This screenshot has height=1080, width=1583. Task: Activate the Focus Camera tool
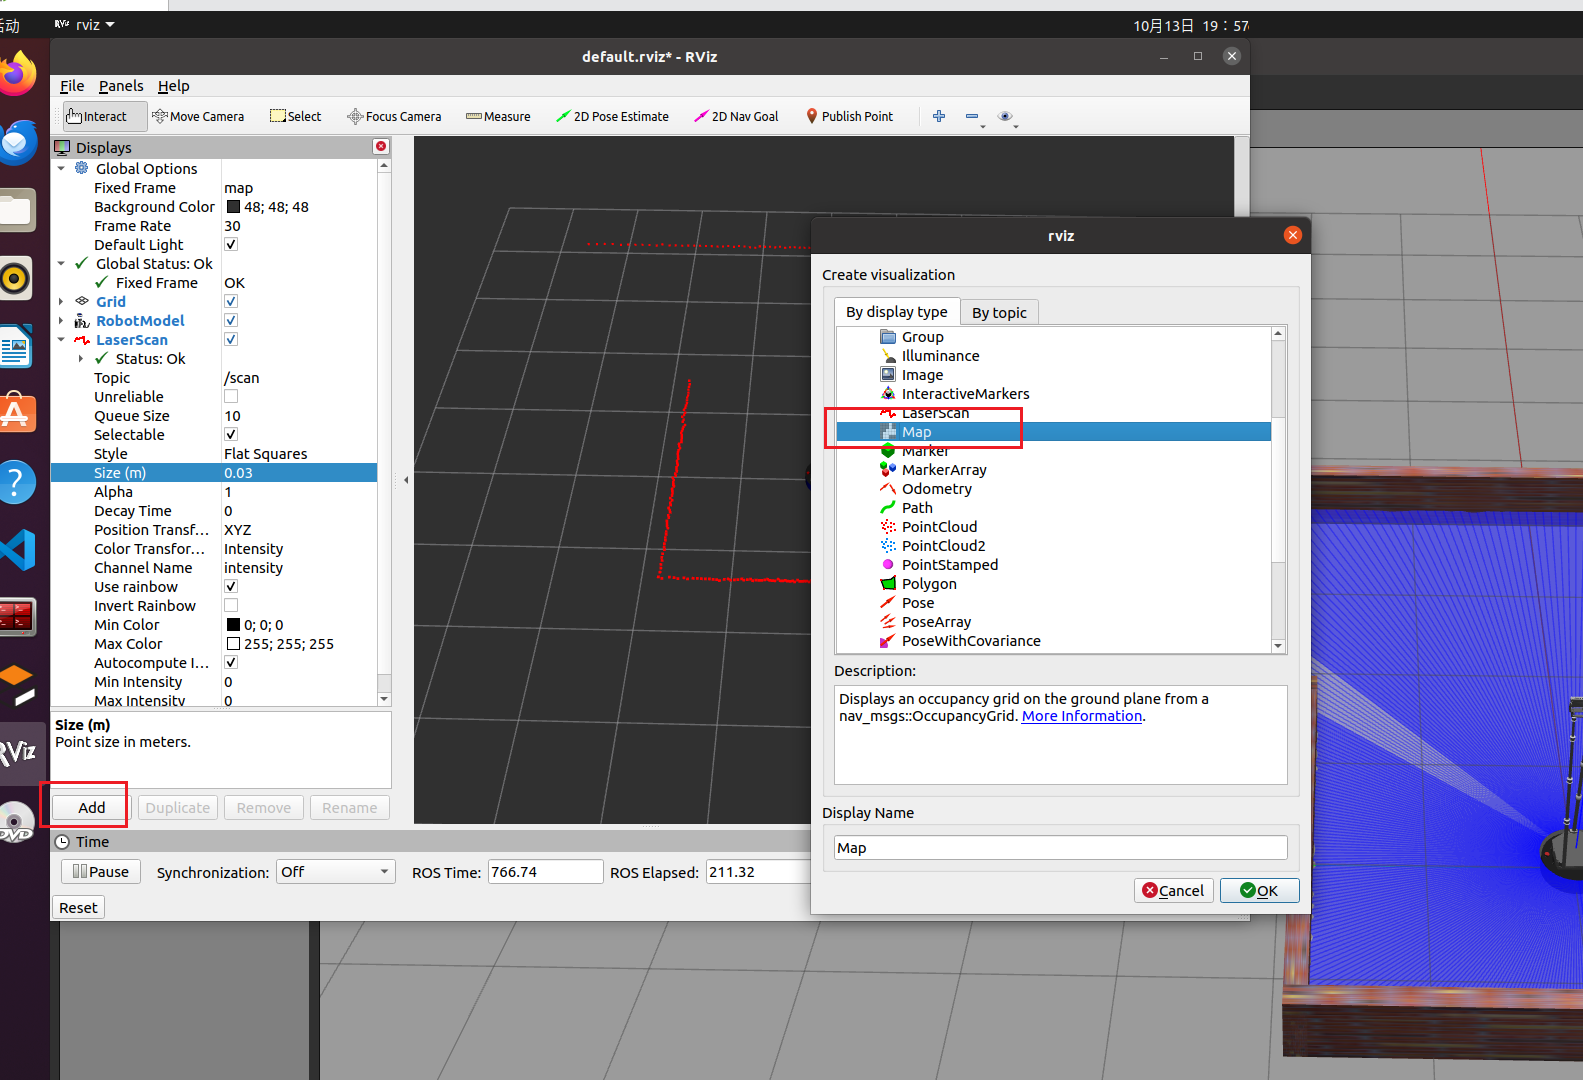(394, 117)
